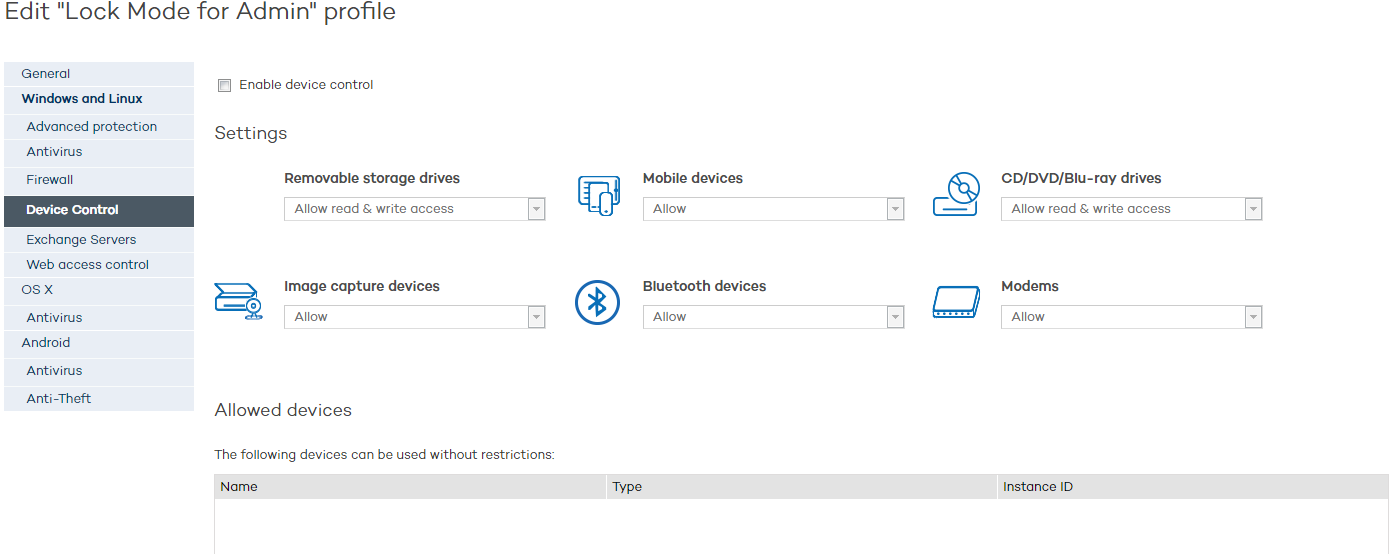Expand the Mobile devices dropdown
This screenshot has width=1391, height=554.
pos(773,209)
